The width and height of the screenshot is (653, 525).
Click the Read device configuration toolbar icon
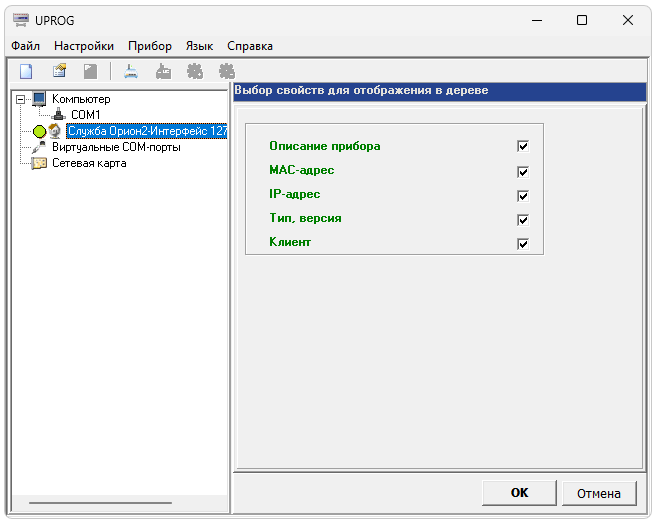tap(131, 71)
